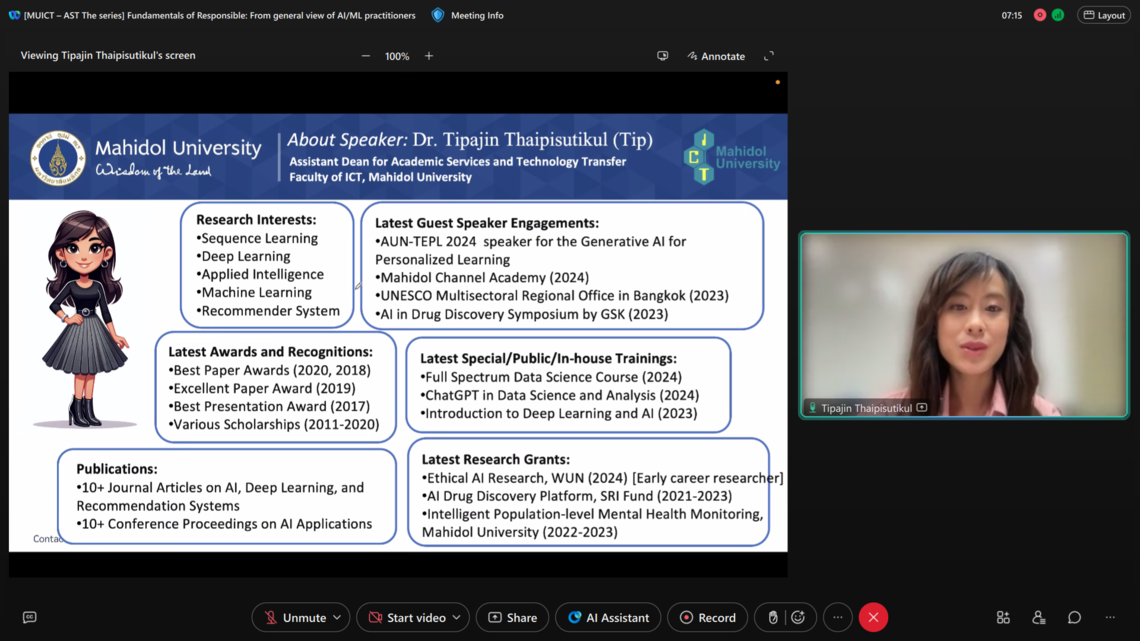1140x641 pixels.
Task: Open Meeting Info
Action: (468, 15)
